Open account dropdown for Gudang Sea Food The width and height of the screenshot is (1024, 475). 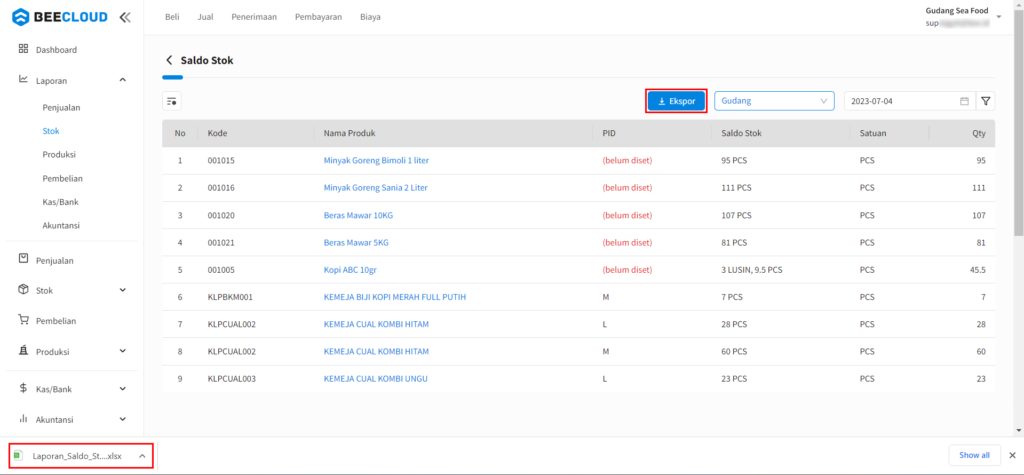point(998,16)
